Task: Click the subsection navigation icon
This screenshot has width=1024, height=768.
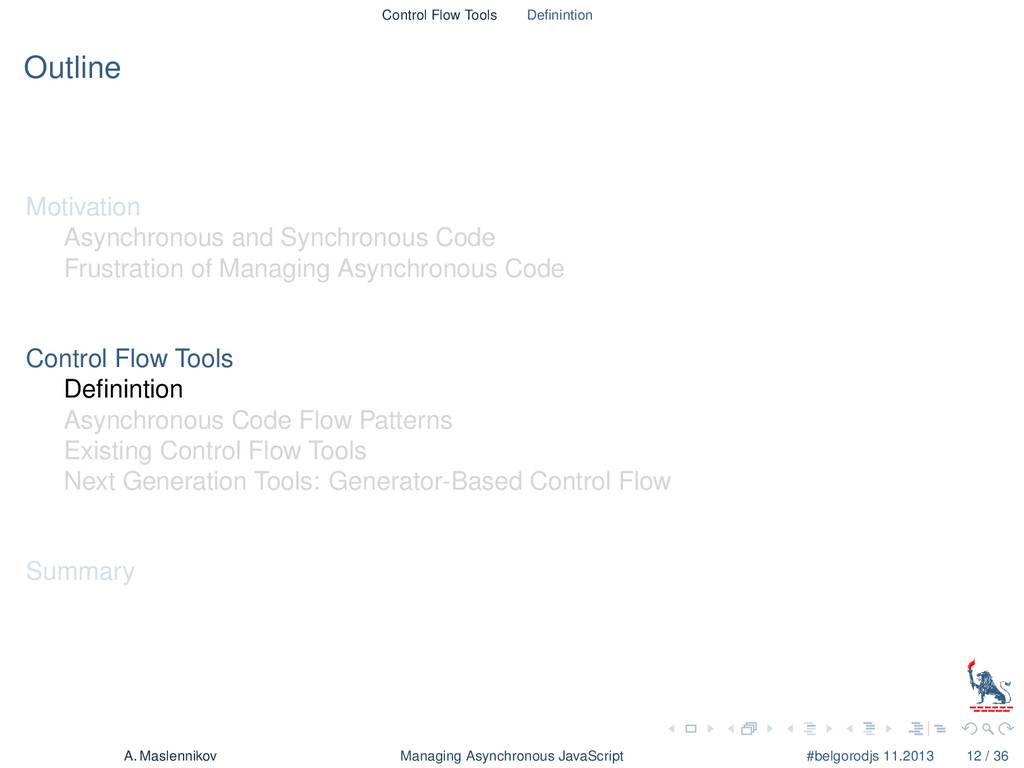Action: click(x=810, y=729)
